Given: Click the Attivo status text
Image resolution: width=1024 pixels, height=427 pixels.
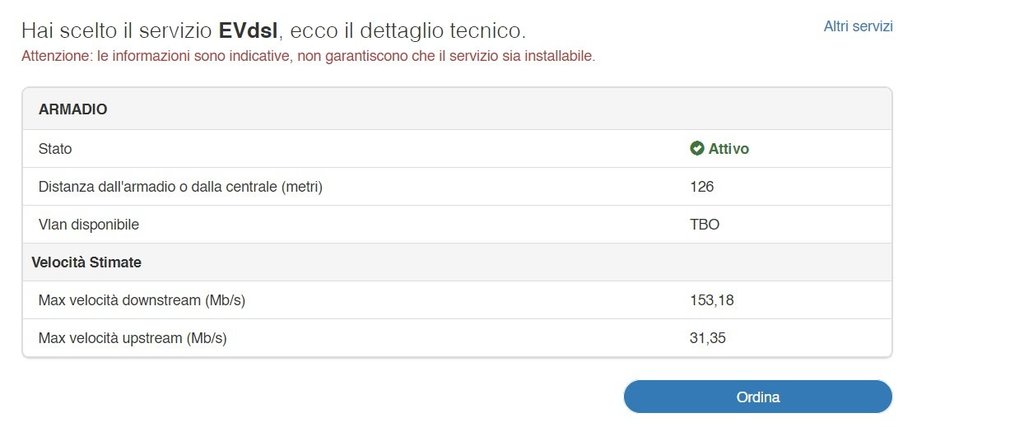Looking at the screenshot, I should point(729,149).
